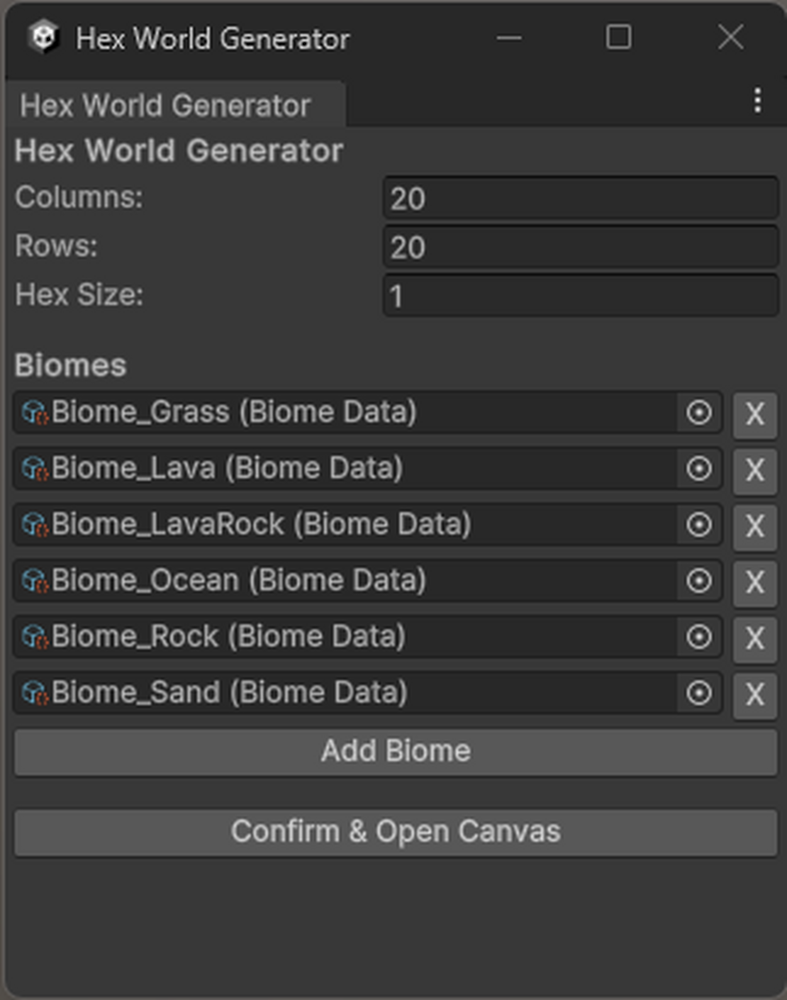The width and height of the screenshot is (787, 1000).
Task: Open the object picker for Biome_Grass
Action: 699,413
